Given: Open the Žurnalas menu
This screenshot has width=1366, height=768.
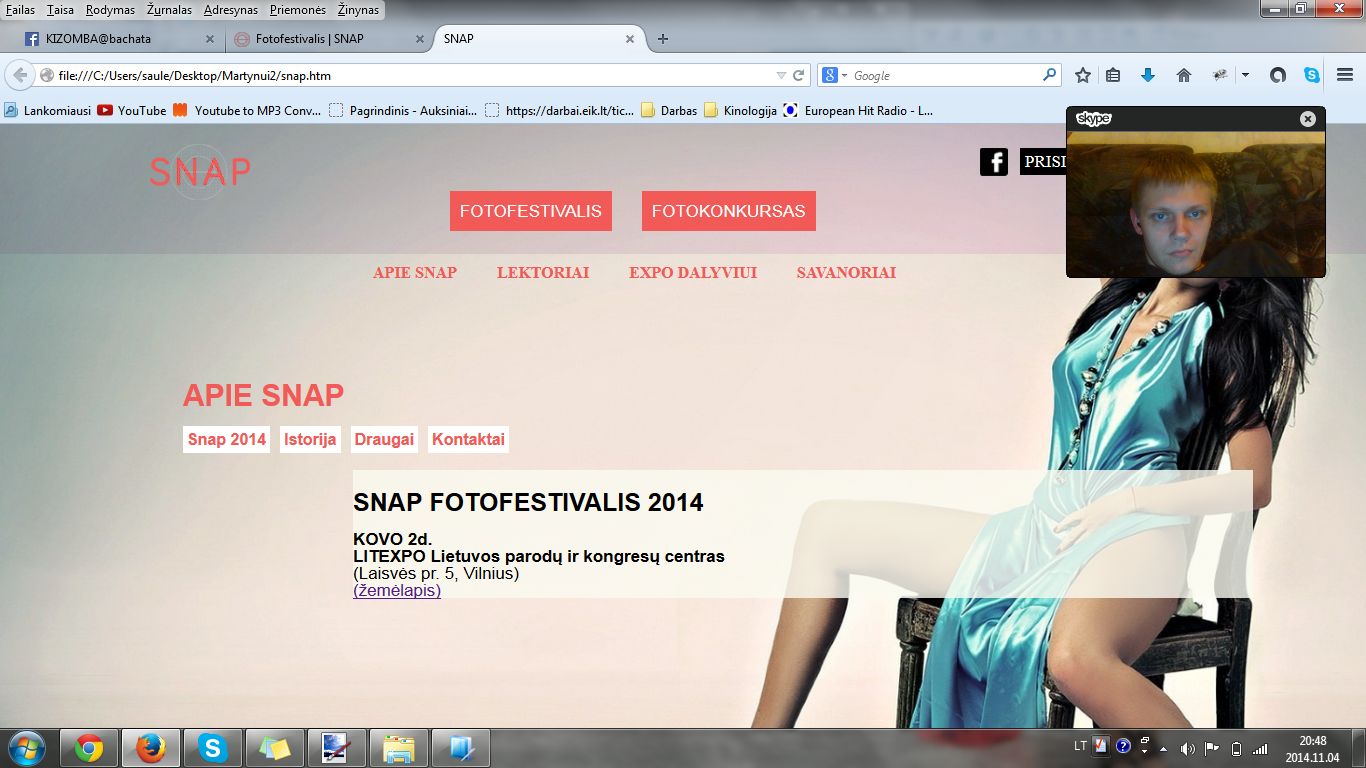Looking at the screenshot, I should click(168, 9).
